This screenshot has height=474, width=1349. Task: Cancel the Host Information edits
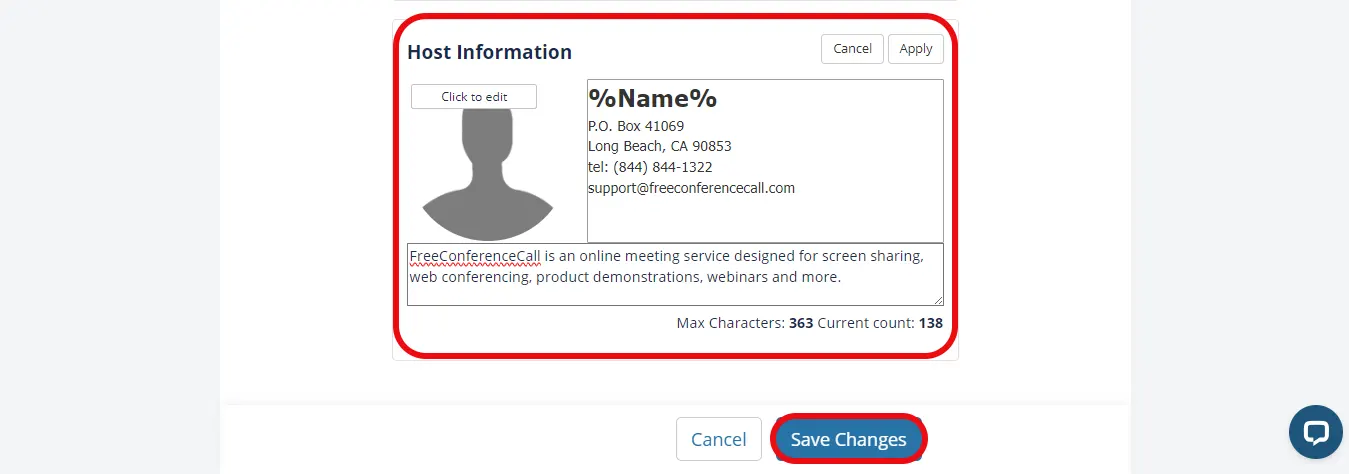(852, 49)
